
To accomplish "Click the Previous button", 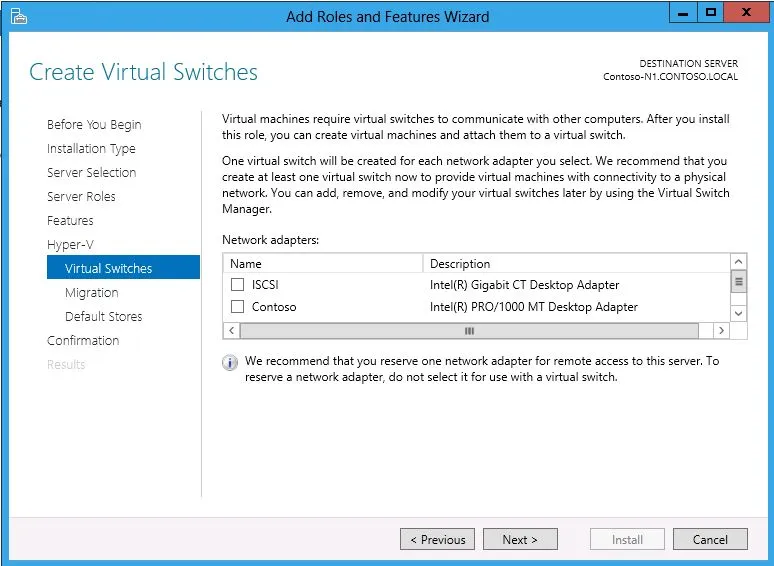I will coord(437,539).
